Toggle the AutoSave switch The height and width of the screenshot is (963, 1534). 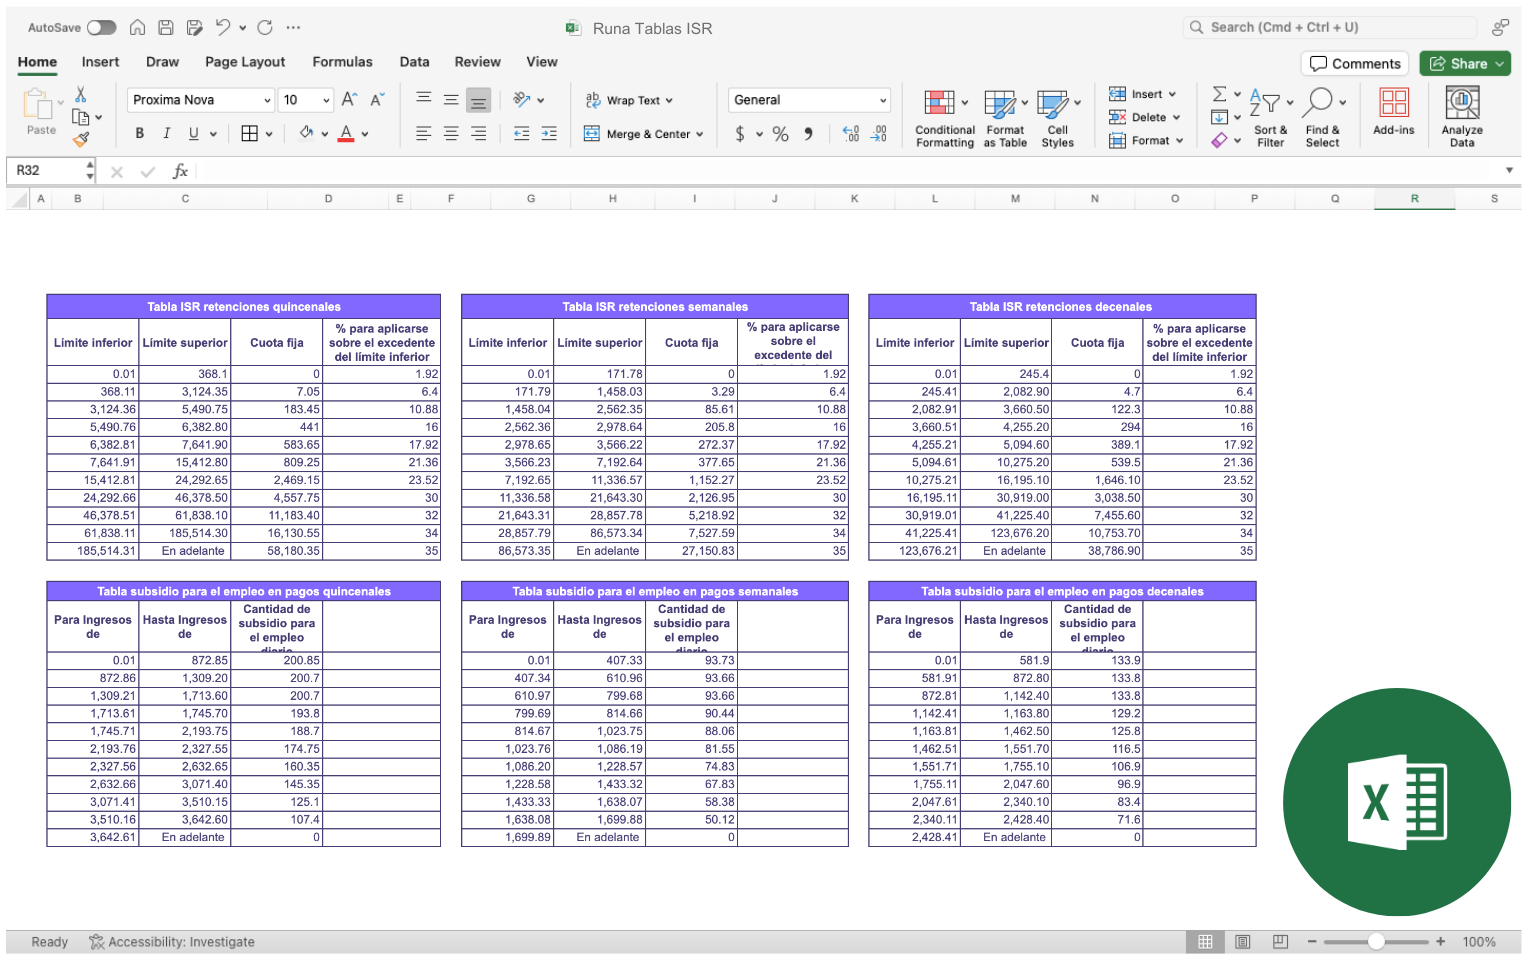click(x=101, y=28)
